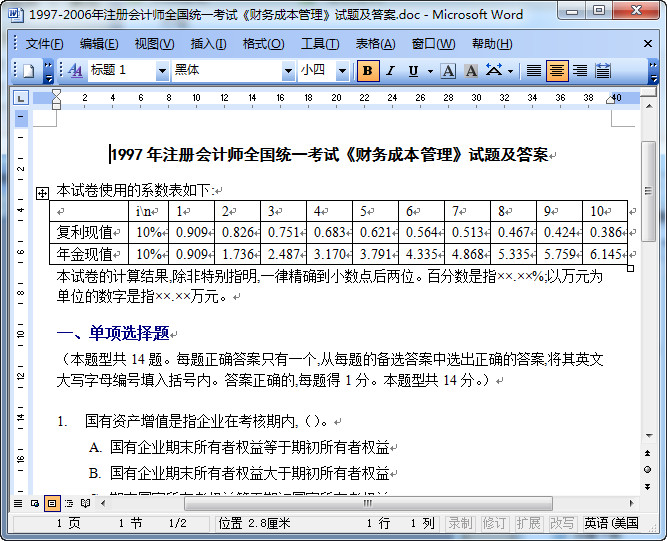Open underline style dropdown arrow
The image size is (667, 541).
[430, 71]
